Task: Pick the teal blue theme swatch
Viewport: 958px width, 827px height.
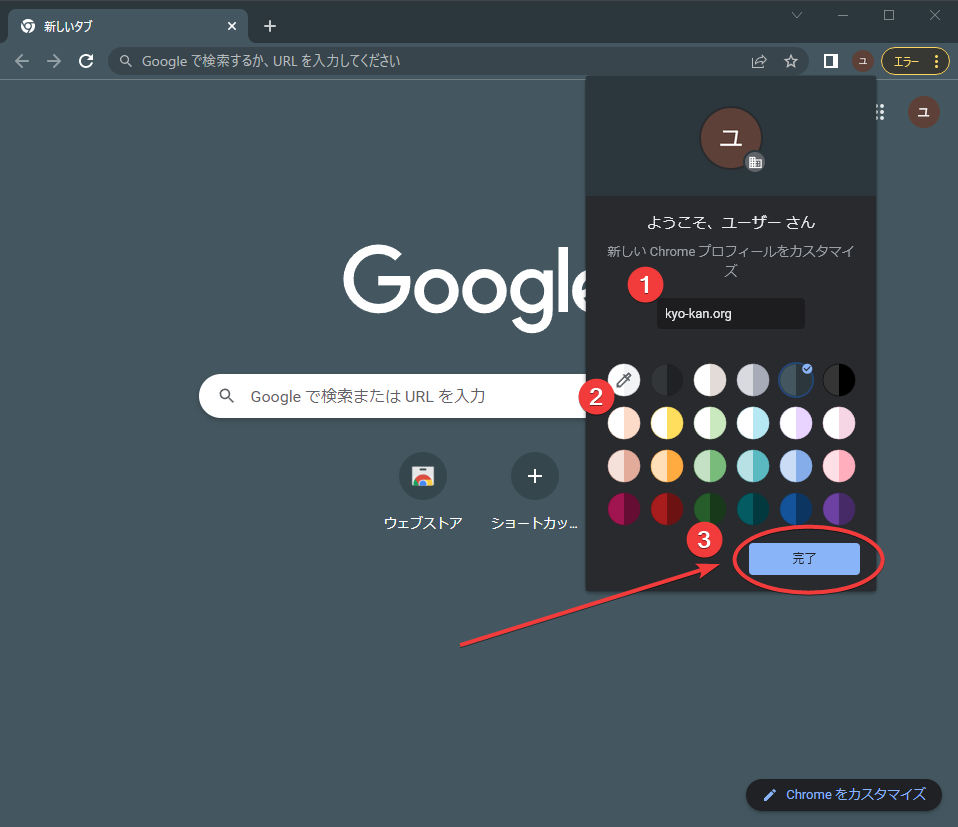Action: coord(753,466)
